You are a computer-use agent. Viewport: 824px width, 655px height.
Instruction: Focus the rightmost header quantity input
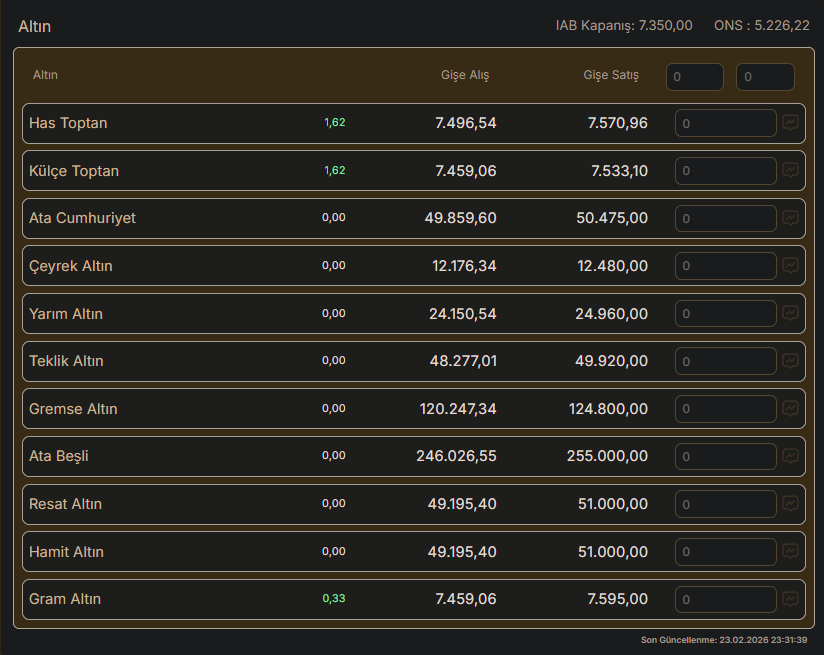(765, 77)
